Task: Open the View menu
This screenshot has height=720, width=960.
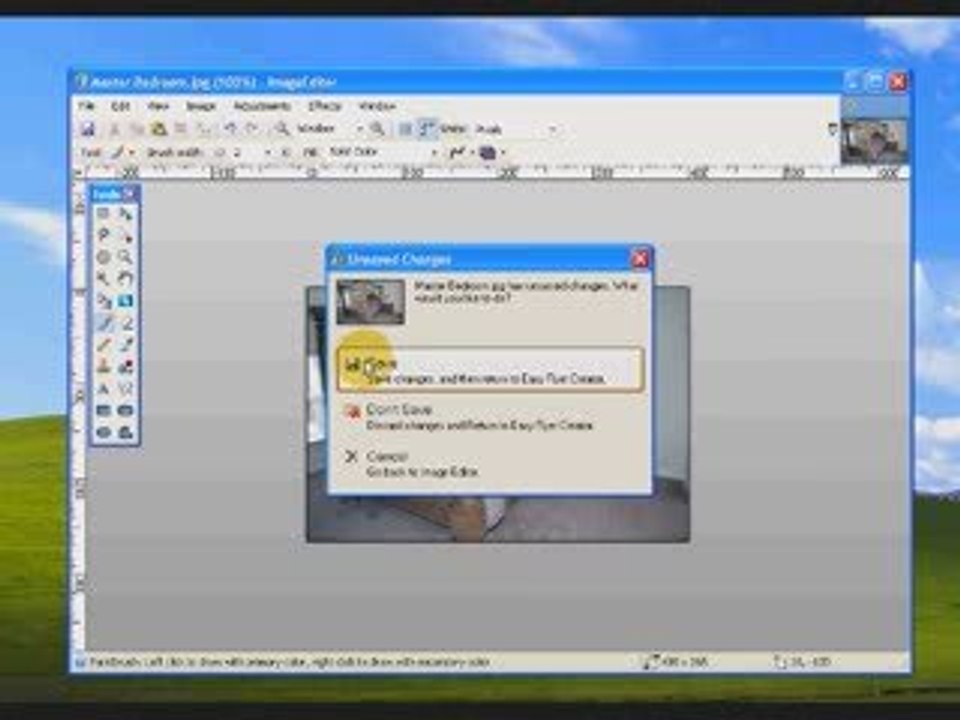Action: pos(158,106)
